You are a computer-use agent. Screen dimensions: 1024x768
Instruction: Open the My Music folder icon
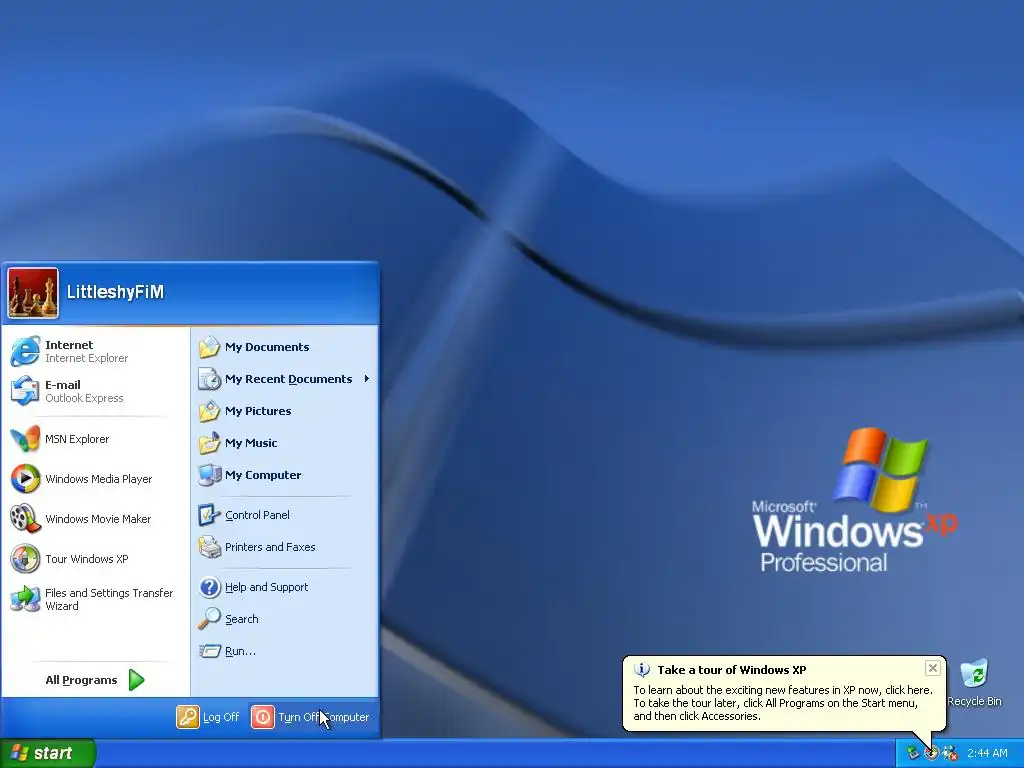210,443
